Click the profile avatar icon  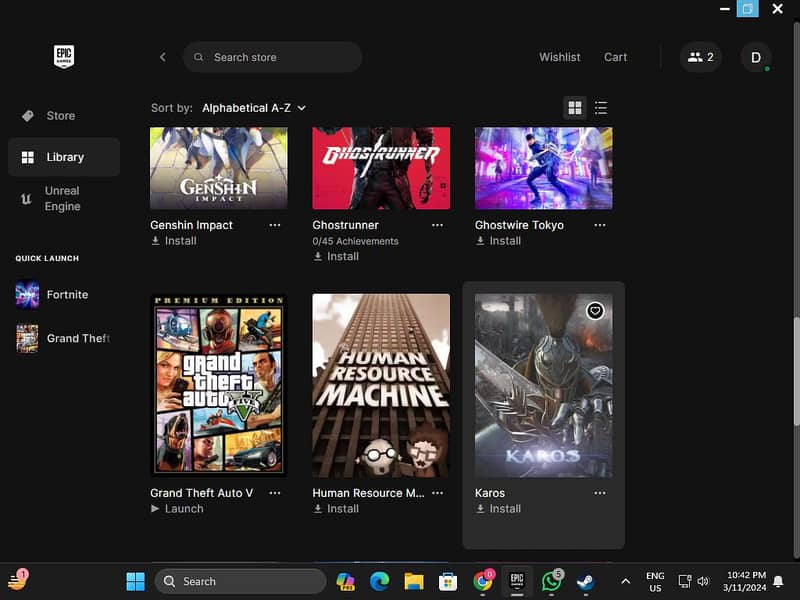point(756,57)
